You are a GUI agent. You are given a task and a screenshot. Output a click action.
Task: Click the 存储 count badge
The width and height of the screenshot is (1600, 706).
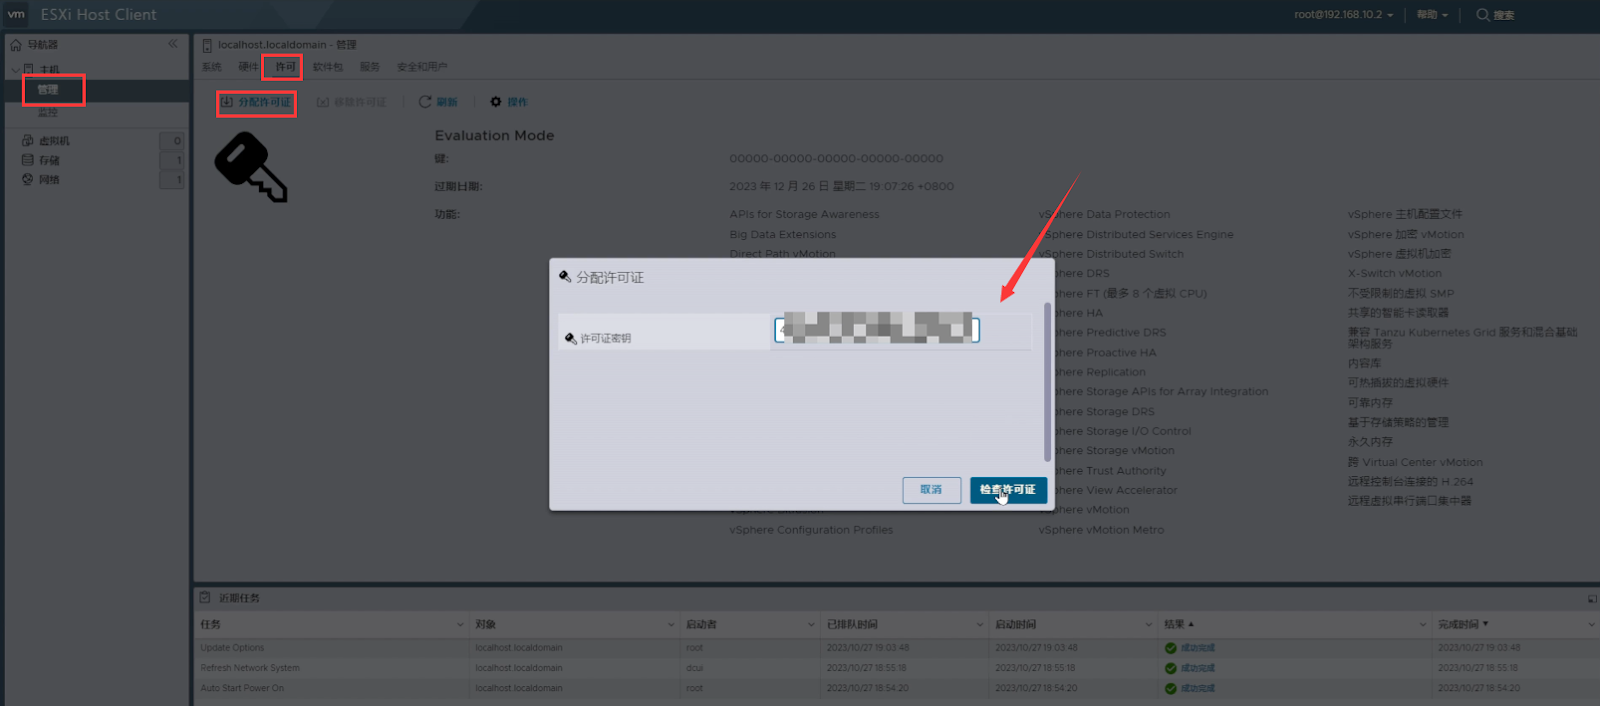point(172,160)
